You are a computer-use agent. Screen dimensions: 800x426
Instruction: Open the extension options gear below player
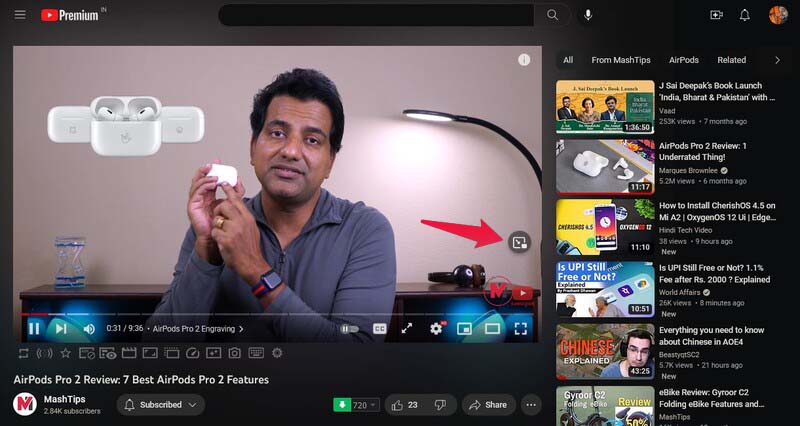coord(277,353)
